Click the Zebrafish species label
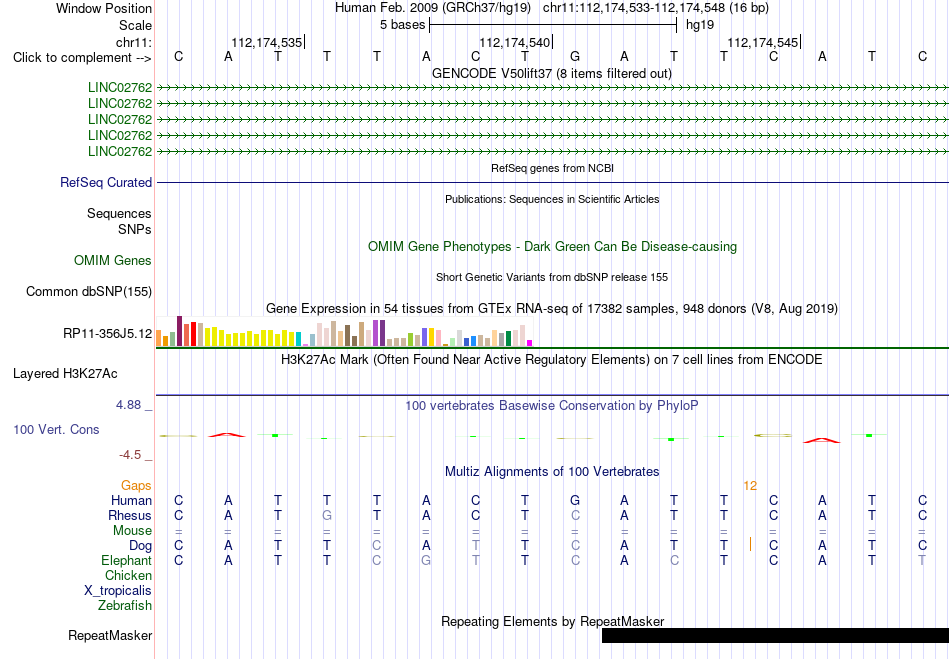The image size is (950, 659). pyautogui.click(x=125, y=605)
